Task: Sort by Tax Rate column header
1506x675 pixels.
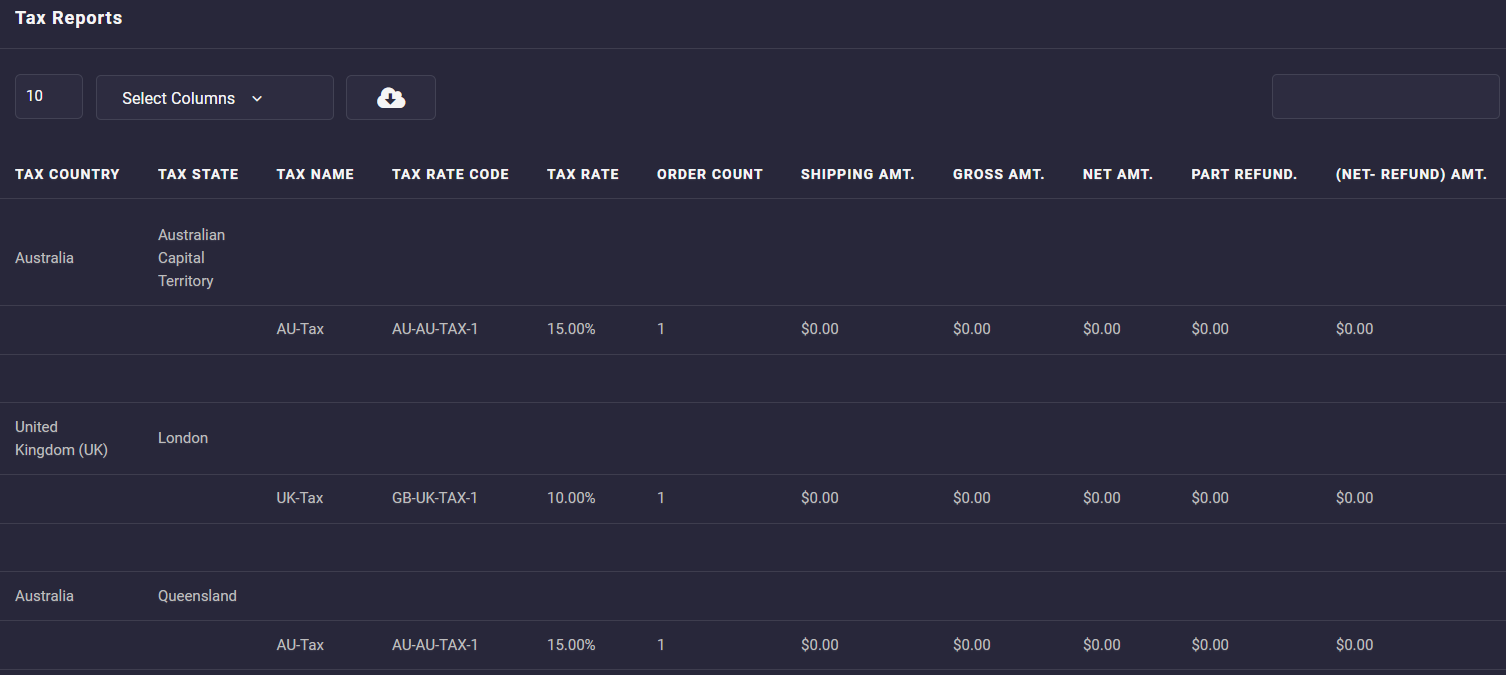Action: 582,174
